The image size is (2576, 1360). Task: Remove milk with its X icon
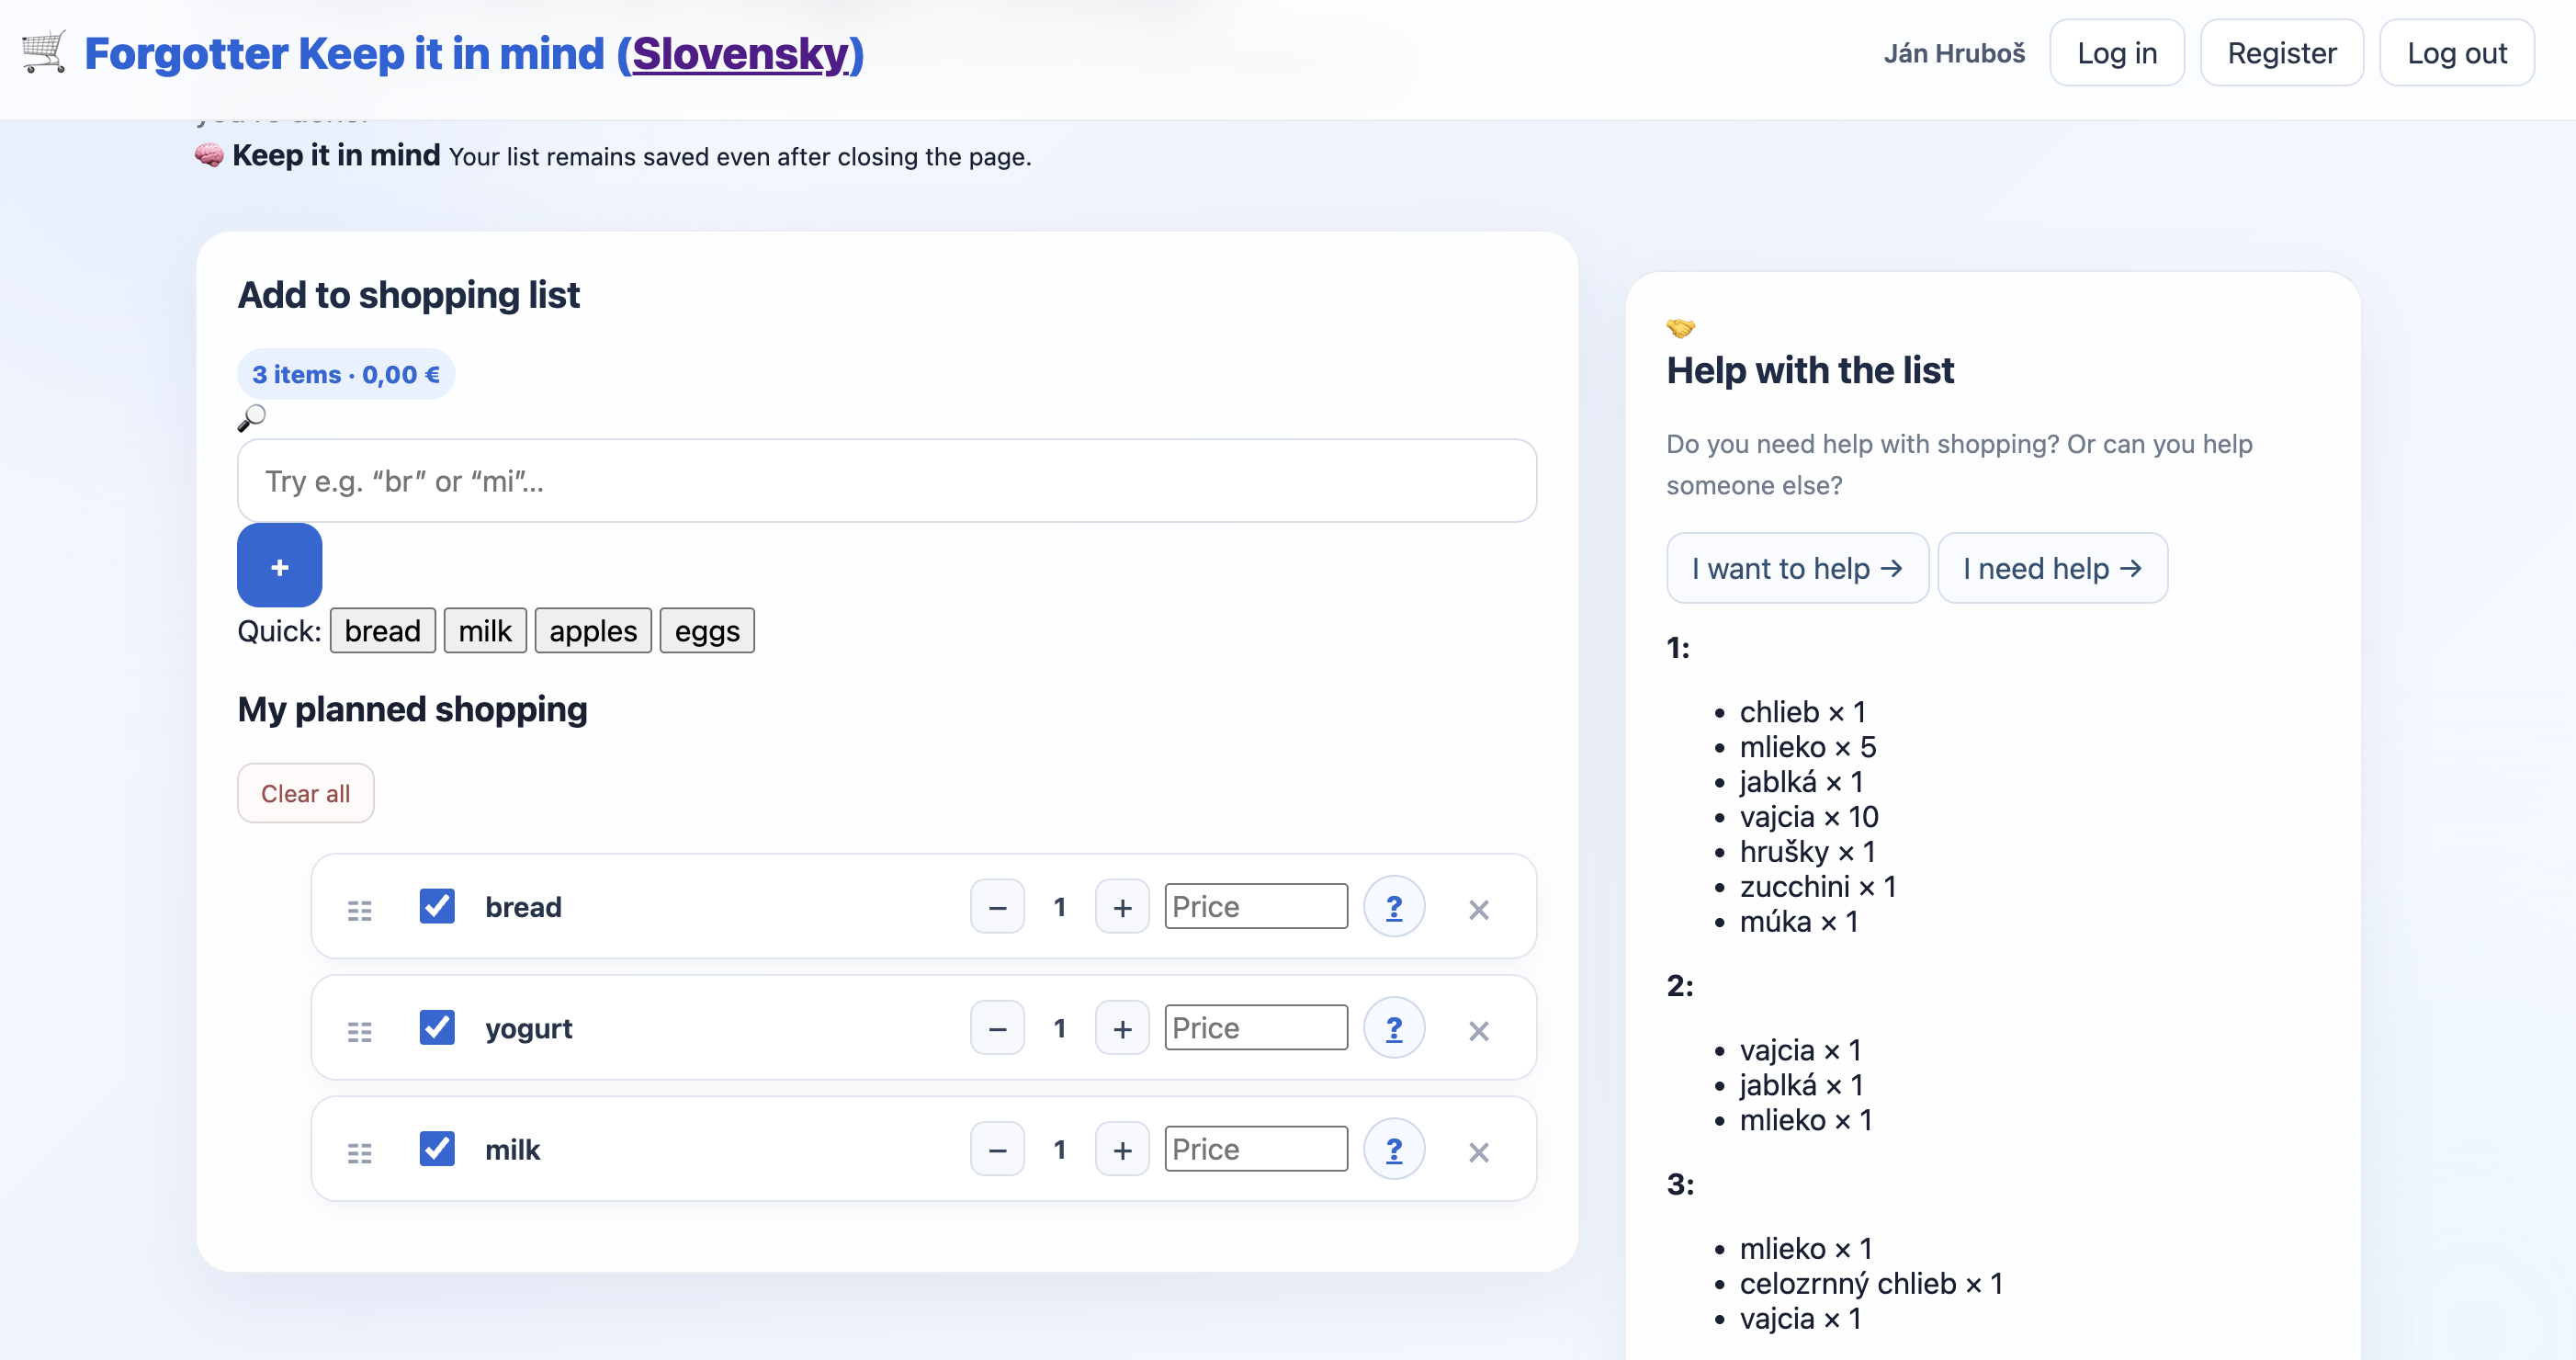pos(1478,1152)
